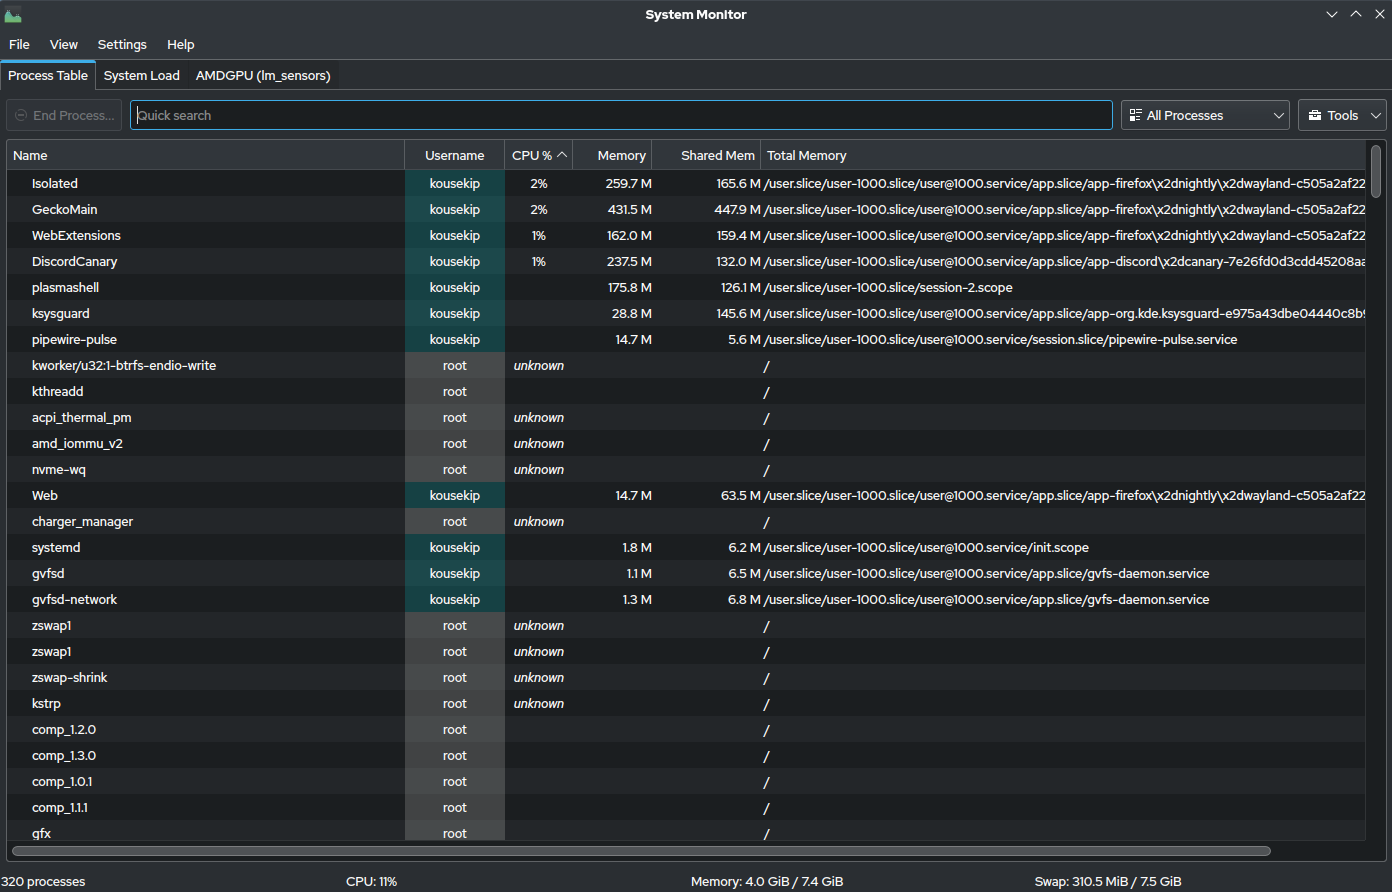Open the File menu

(x=19, y=44)
